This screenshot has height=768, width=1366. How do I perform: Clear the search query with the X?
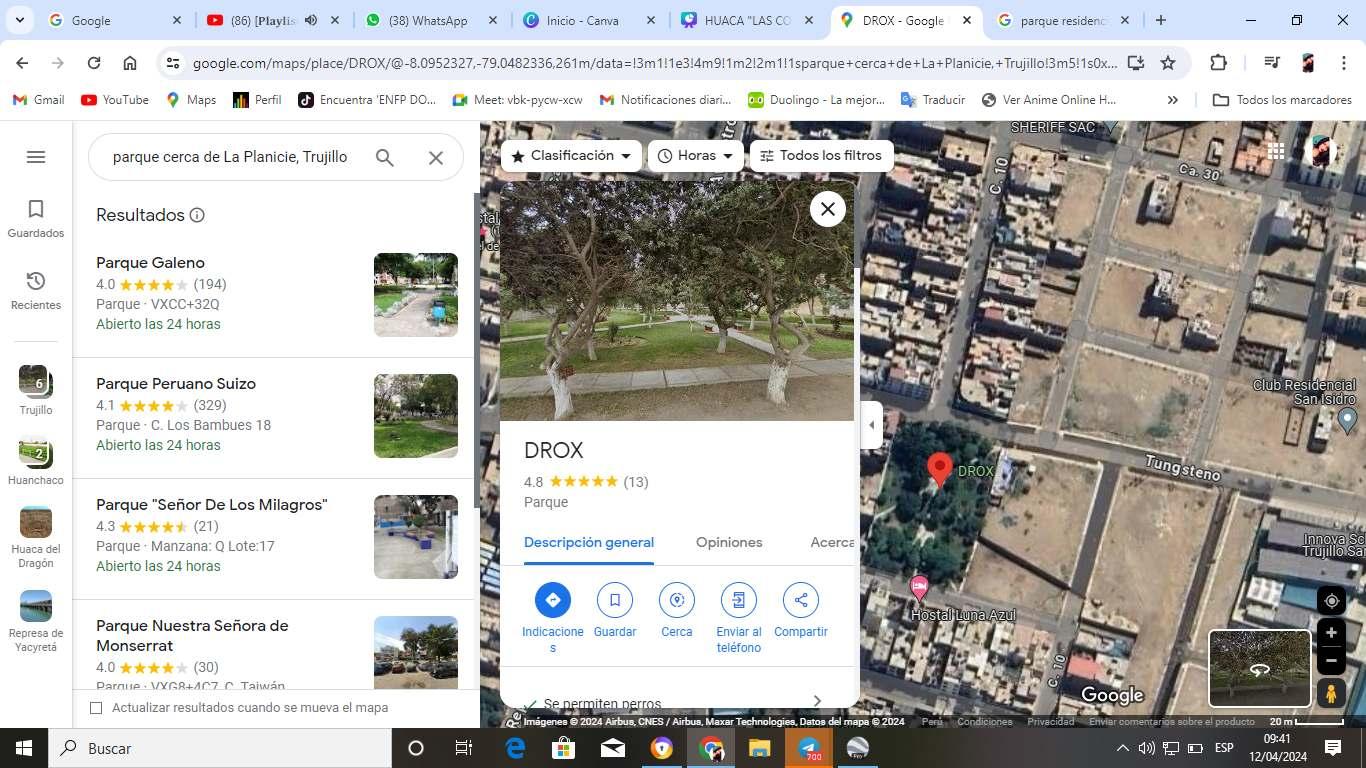436,157
